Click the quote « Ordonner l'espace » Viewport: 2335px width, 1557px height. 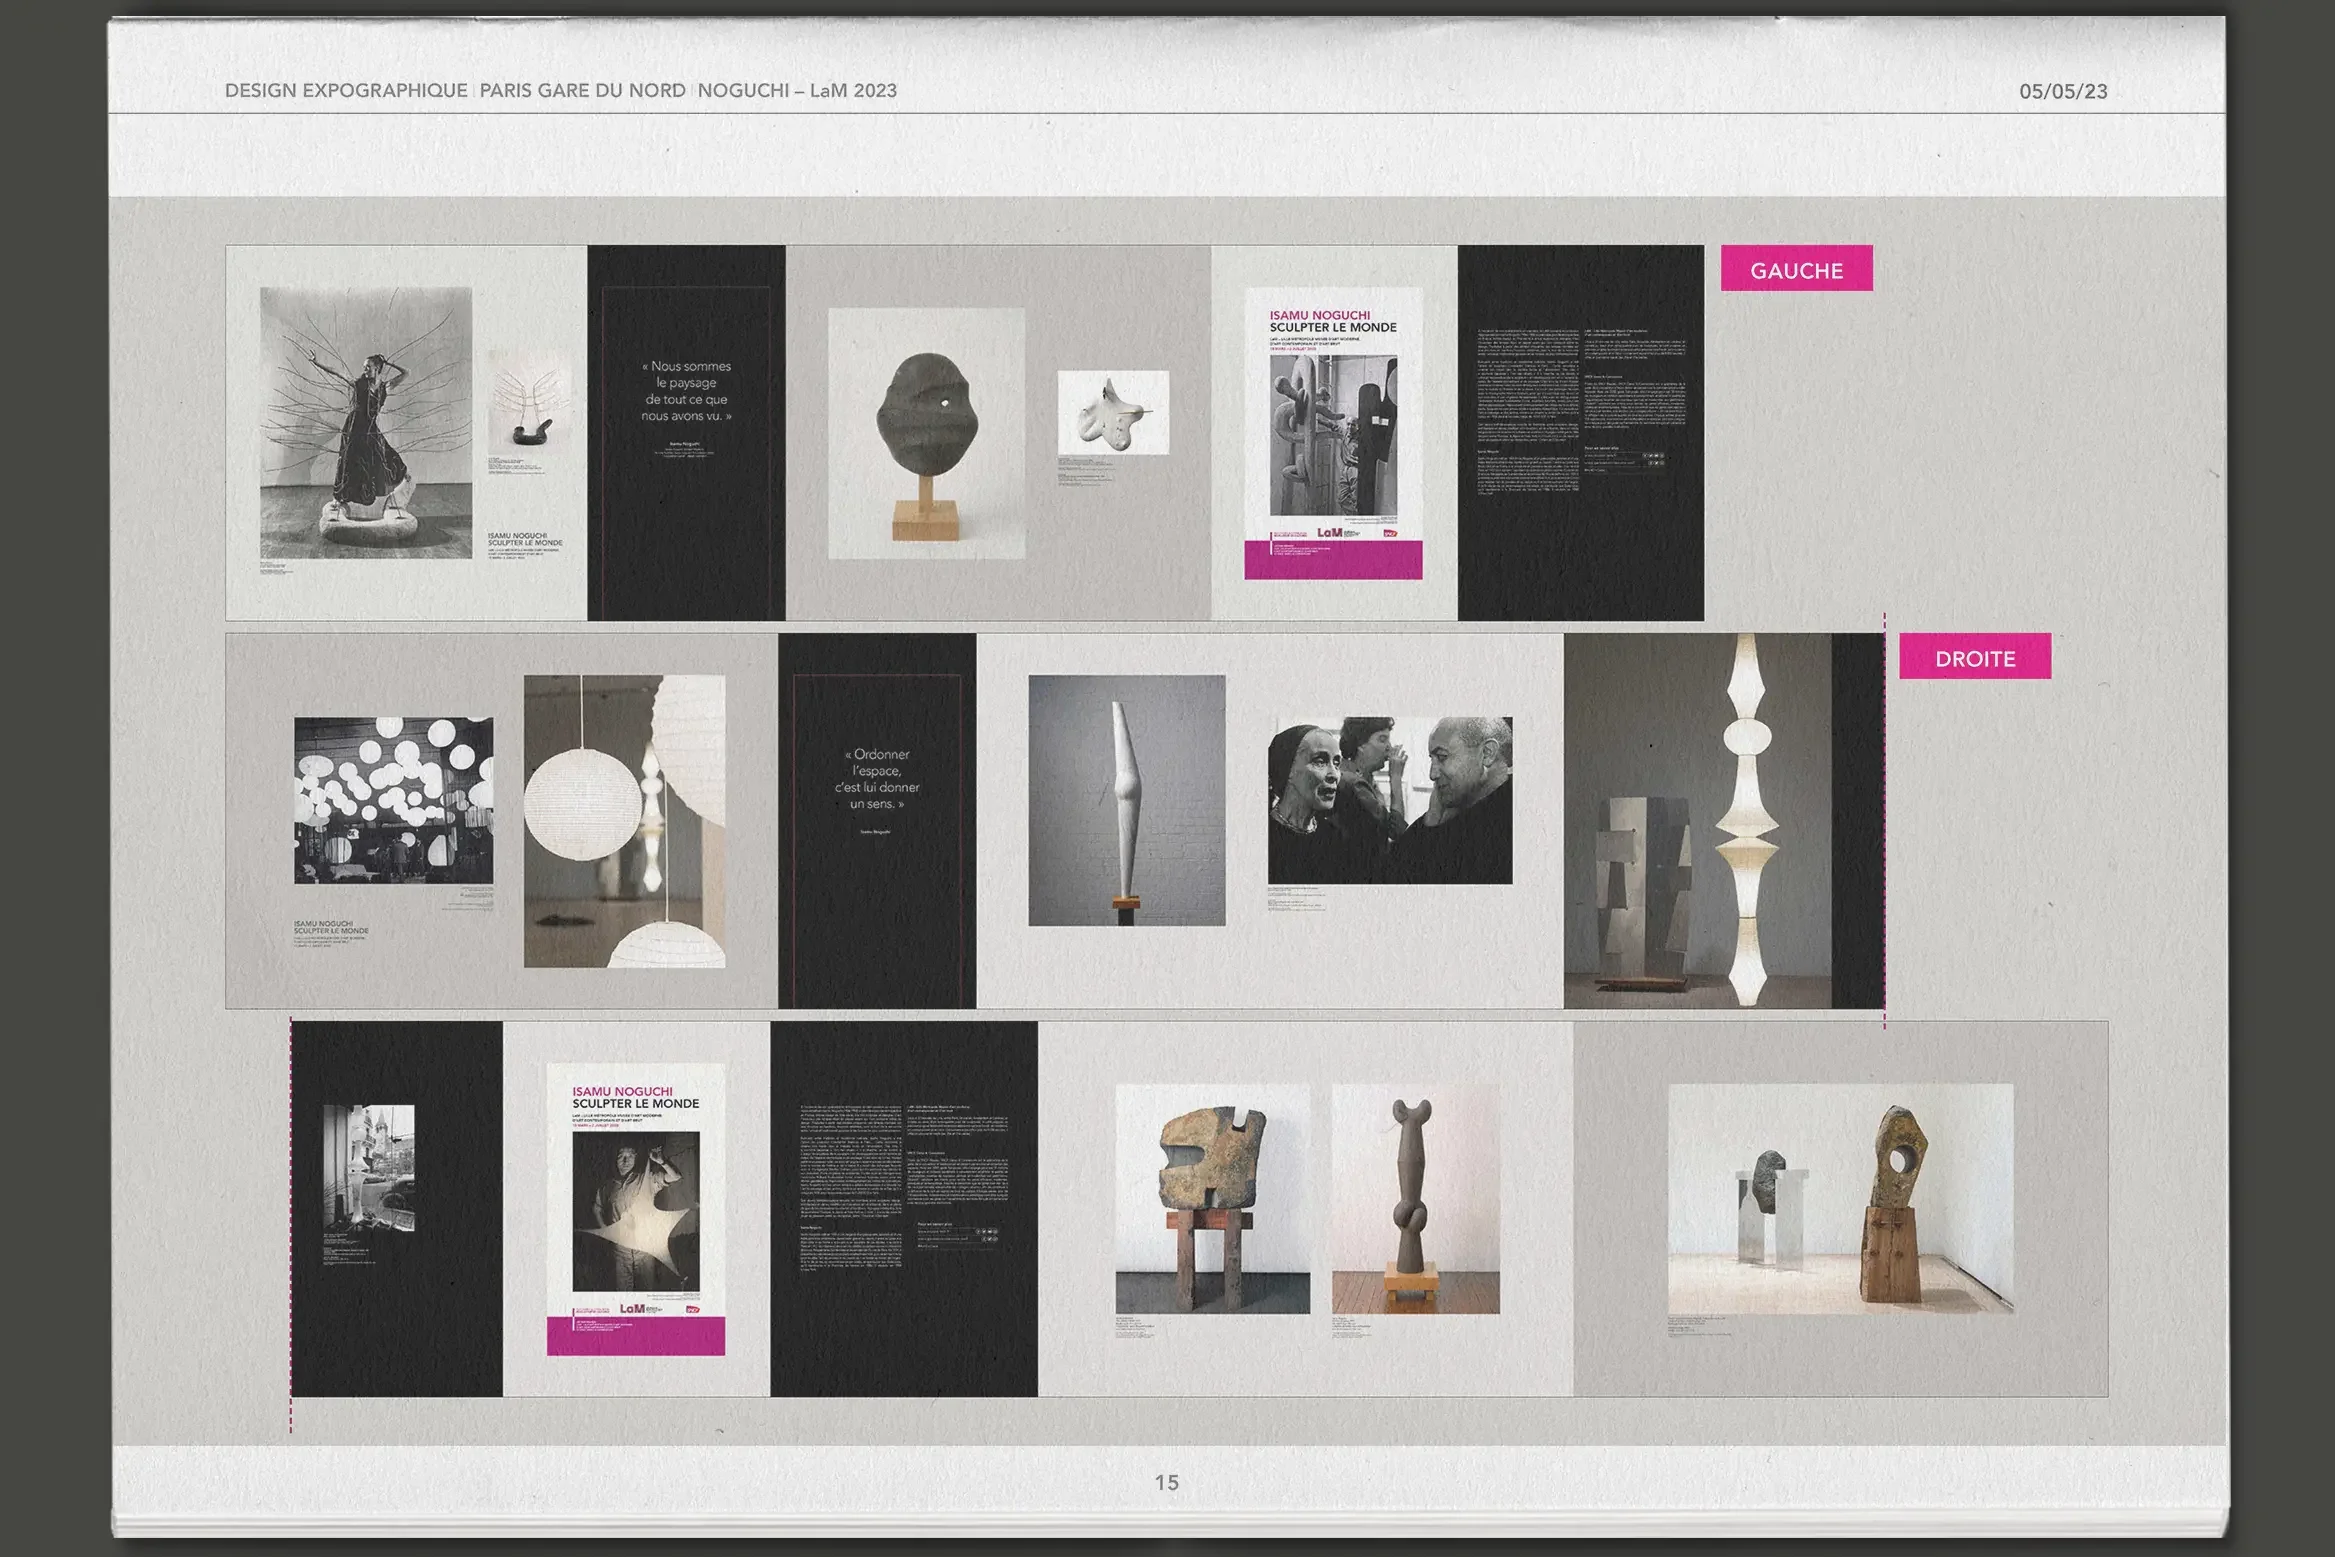point(877,779)
